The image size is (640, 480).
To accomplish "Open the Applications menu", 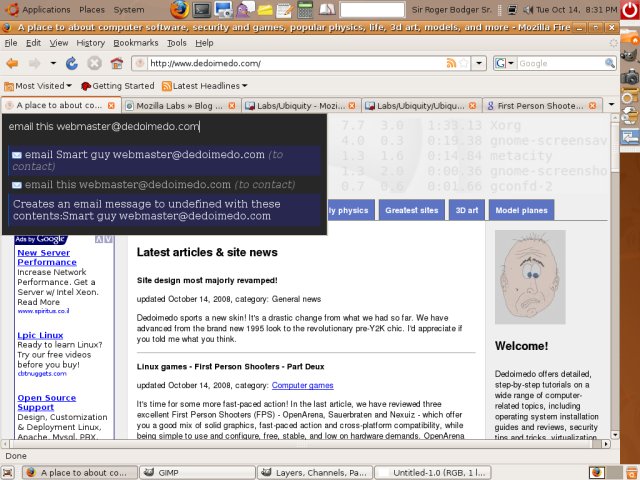I will [46, 9].
